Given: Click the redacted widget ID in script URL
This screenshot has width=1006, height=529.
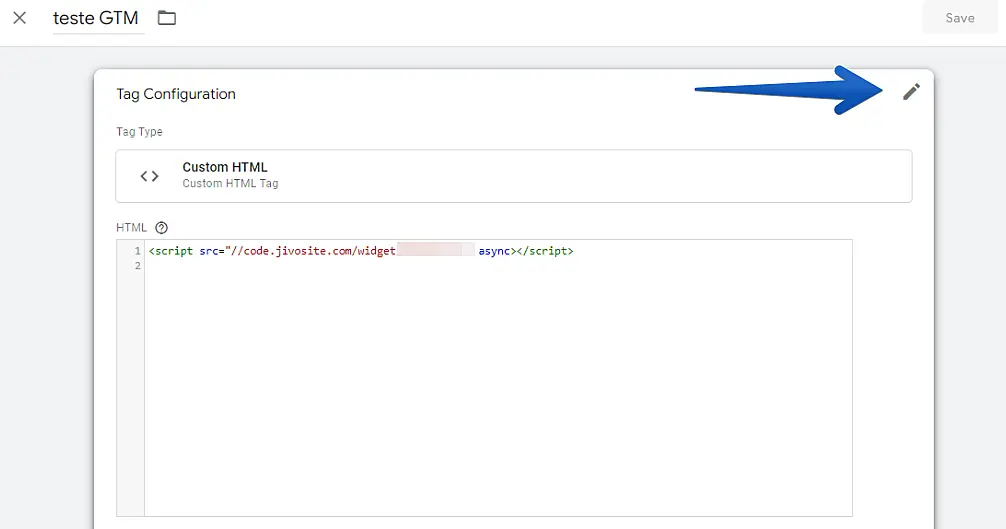Looking at the screenshot, I should click(435, 251).
